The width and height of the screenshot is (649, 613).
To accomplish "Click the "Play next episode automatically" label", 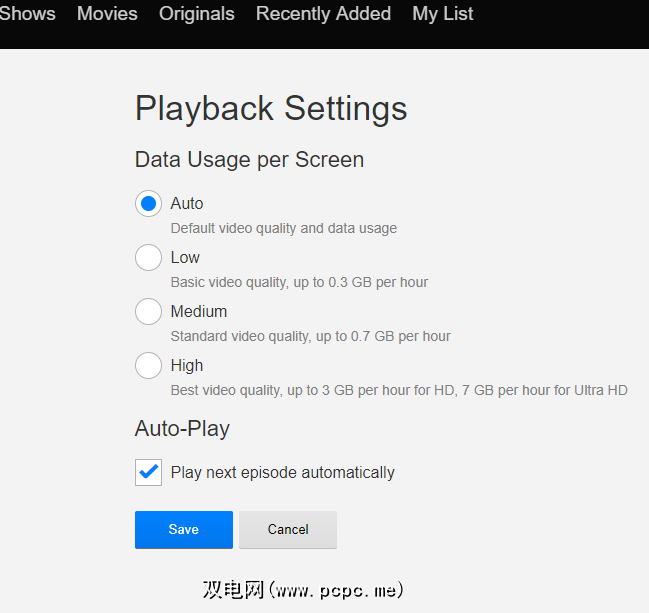I will (x=283, y=473).
